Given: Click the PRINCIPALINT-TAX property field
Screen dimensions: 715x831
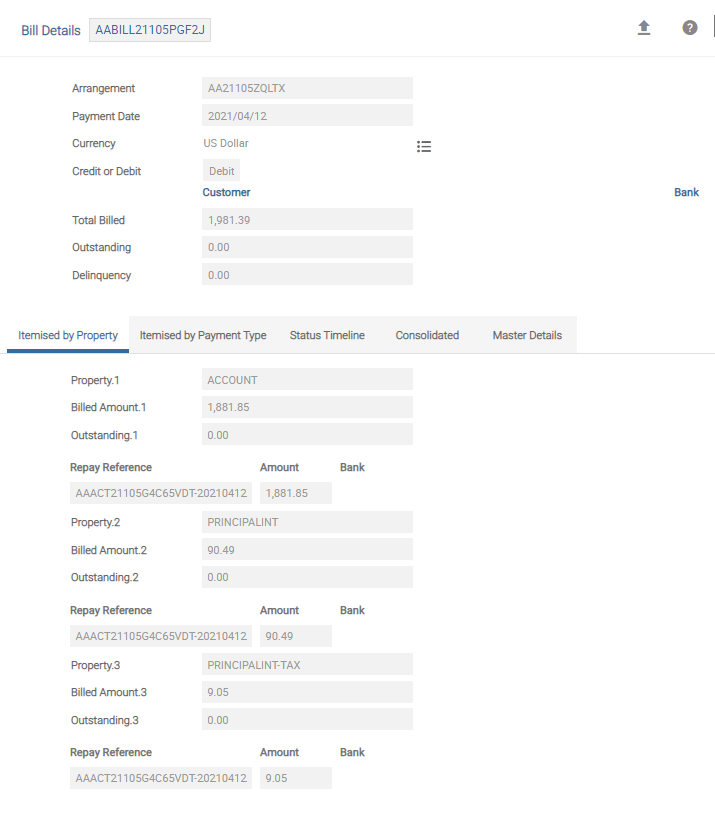Looking at the screenshot, I should [307, 665].
